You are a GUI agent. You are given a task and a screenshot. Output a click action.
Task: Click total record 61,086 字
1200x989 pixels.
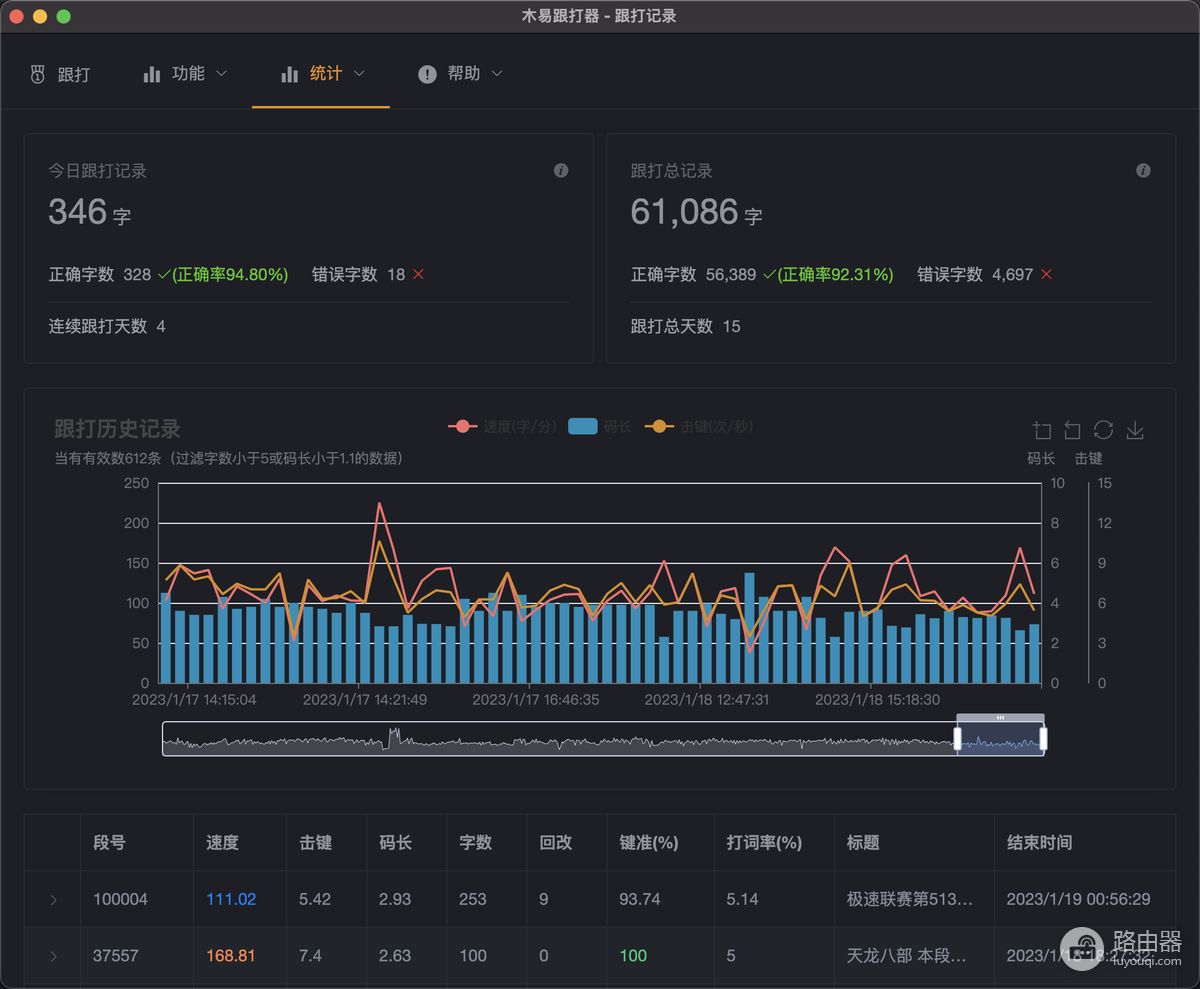(x=696, y=212)
